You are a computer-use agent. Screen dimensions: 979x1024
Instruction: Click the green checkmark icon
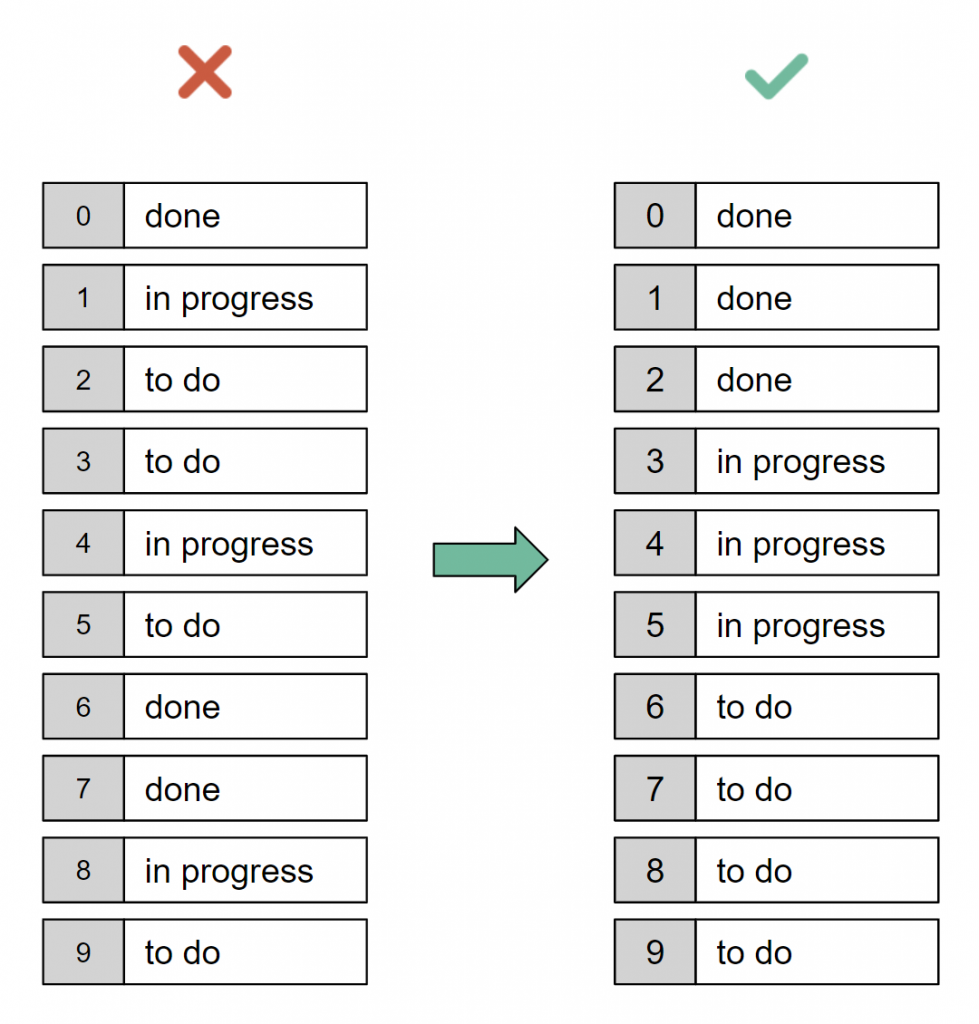click(x=777, y=76)
